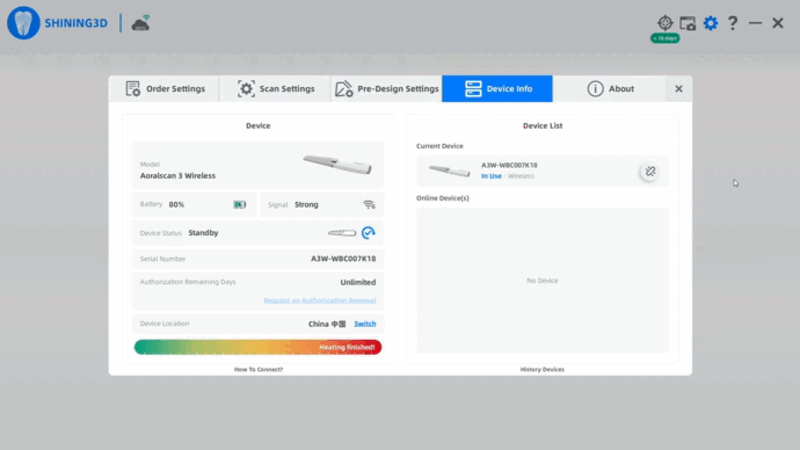Click the scanner status icon beside Standby
The image size is (800, 450).
click(342, 233)
